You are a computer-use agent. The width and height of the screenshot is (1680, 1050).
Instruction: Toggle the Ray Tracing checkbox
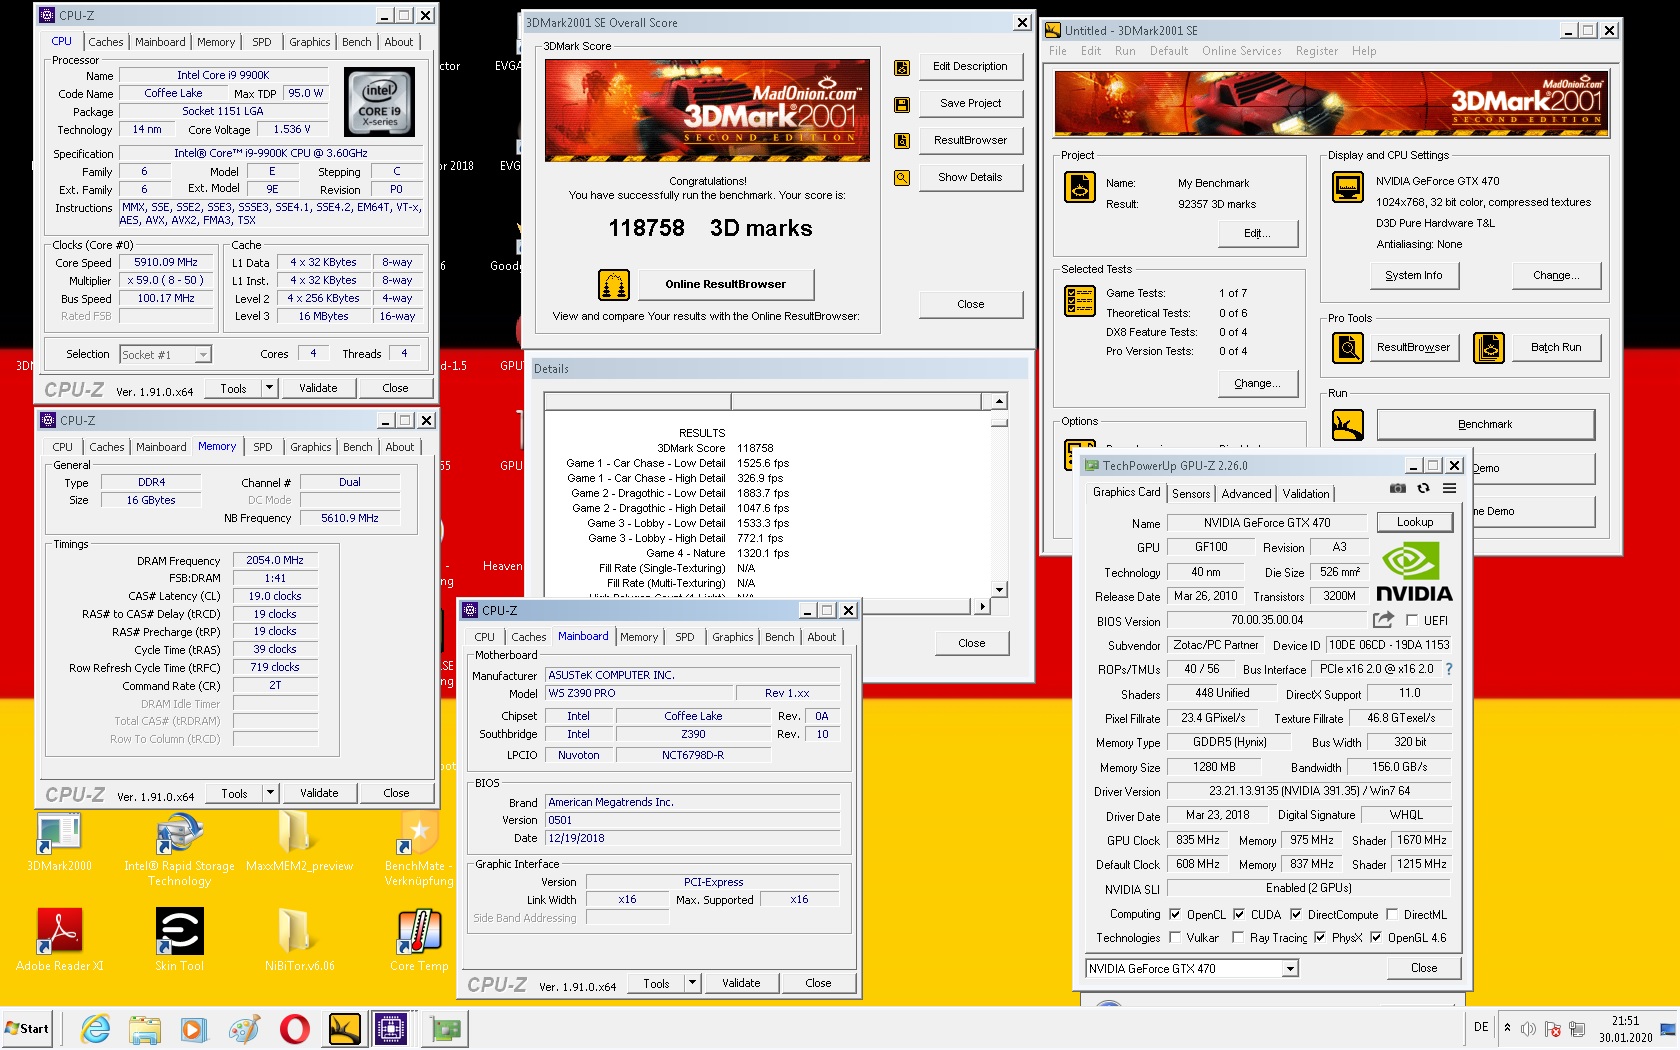(1238, 937)
